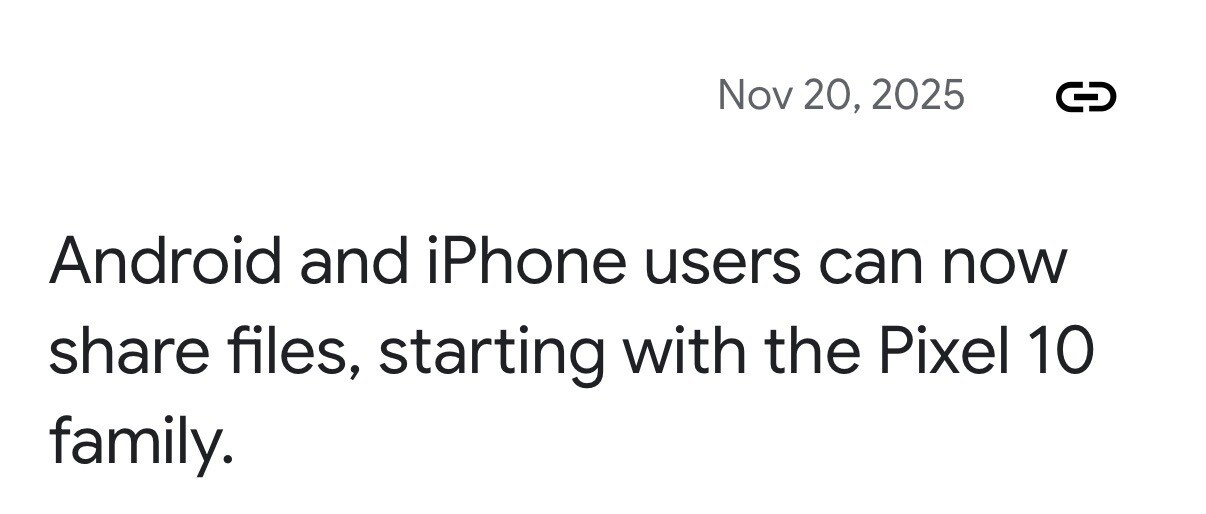Copy the article link via chain icon
1206x514 pixels.
tap(1086, 97)
